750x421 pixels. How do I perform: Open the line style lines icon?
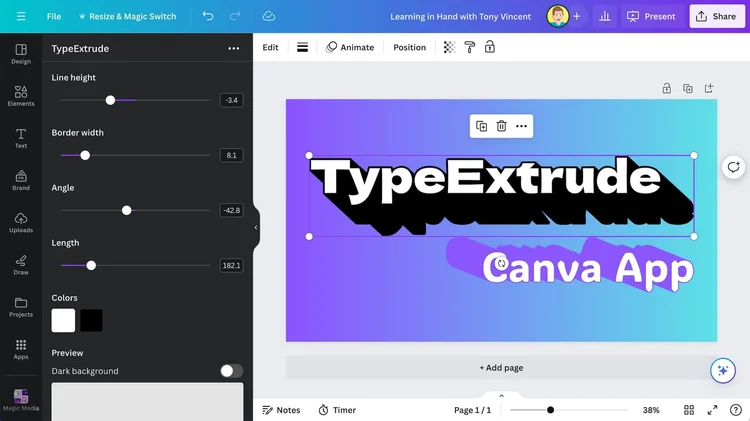(302, 47)
